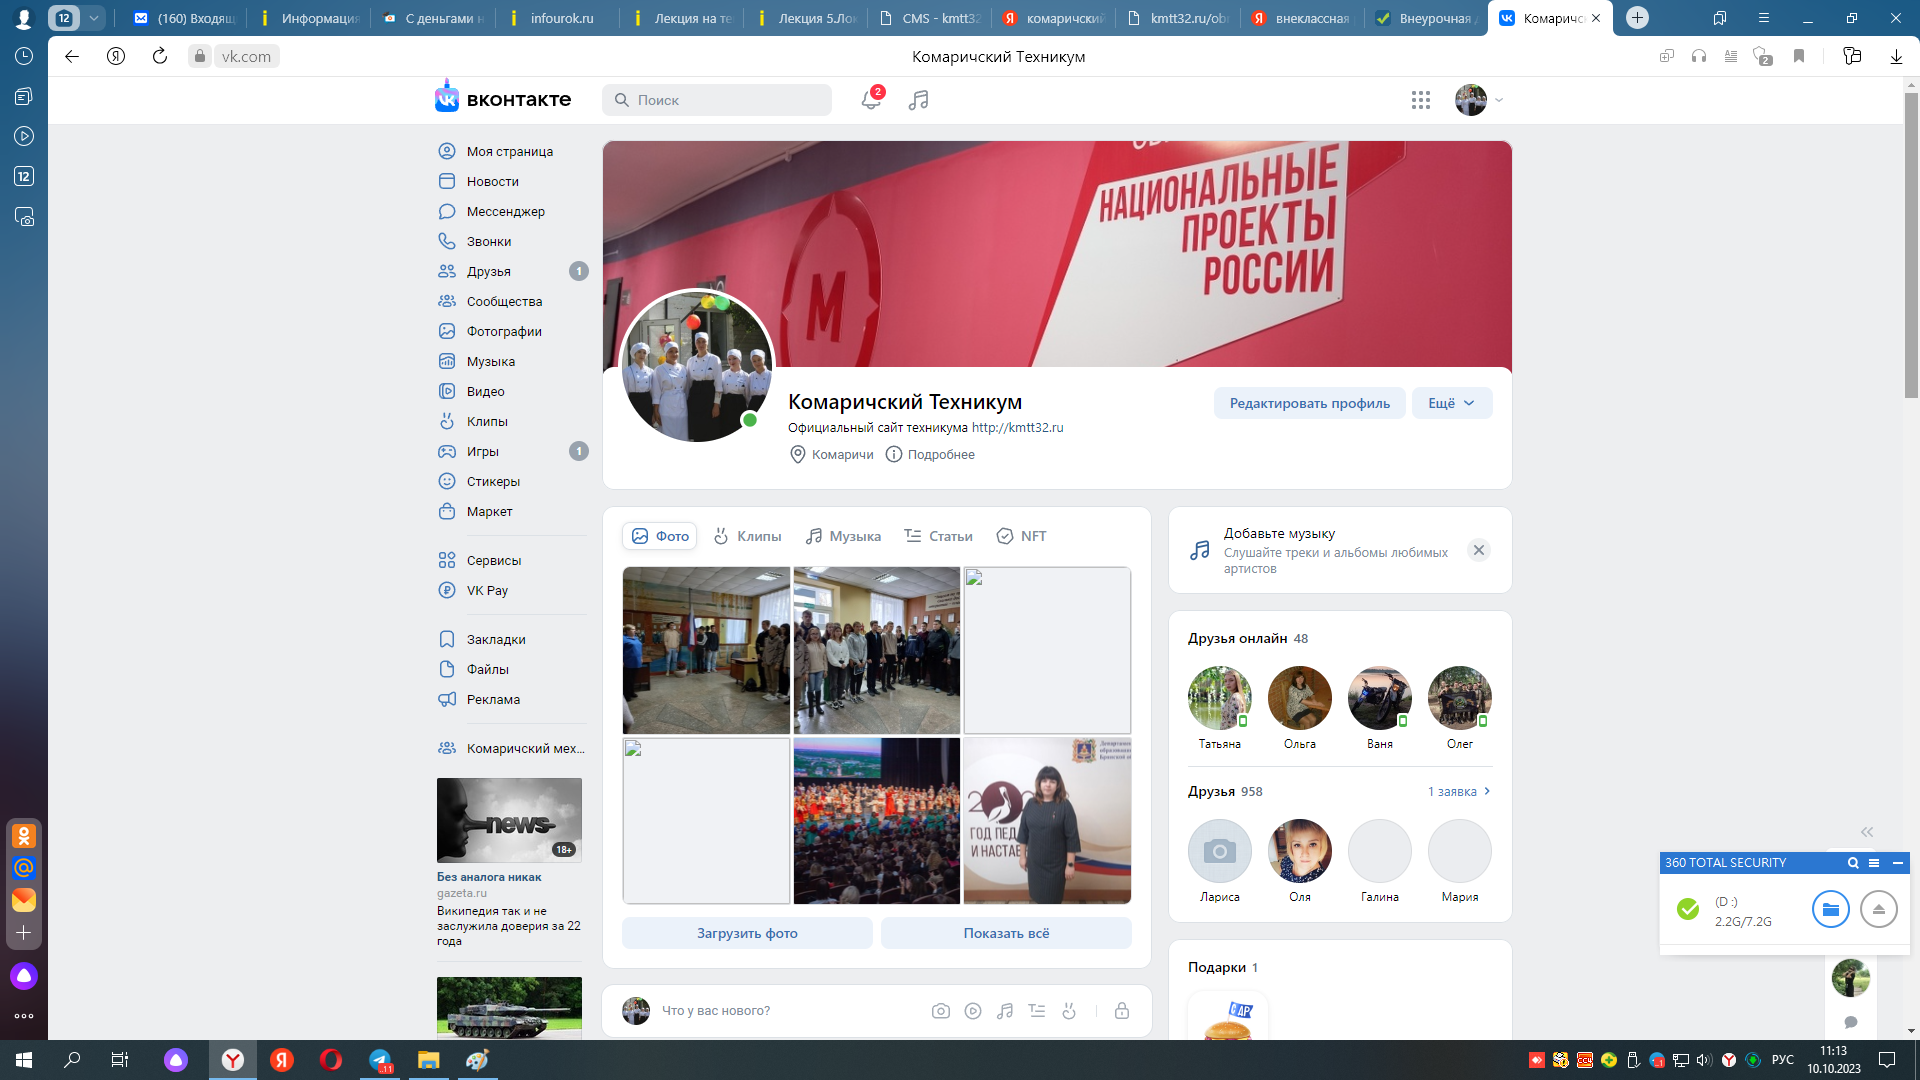Open Opera browser from taskbar

click(x=331, y=1060)
